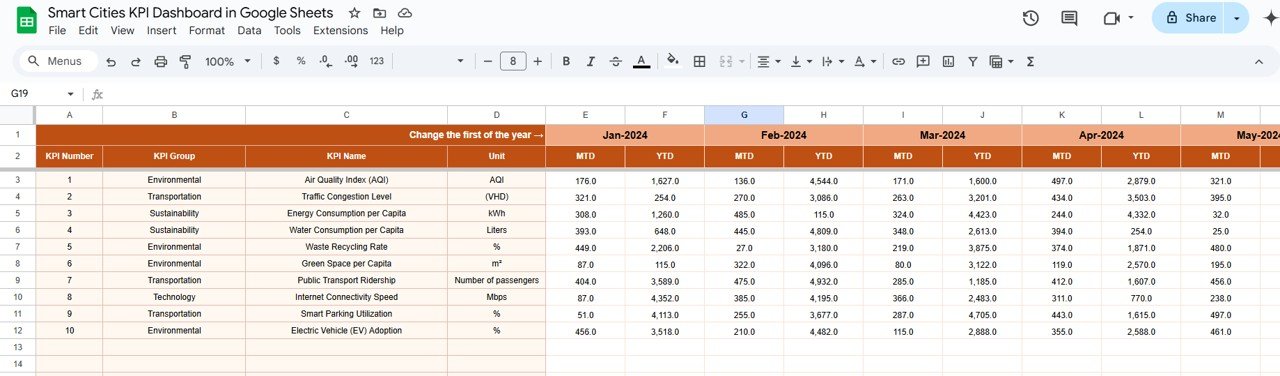Open the Extensions menu
1280x376 pixels.
[x=341, y=30]
